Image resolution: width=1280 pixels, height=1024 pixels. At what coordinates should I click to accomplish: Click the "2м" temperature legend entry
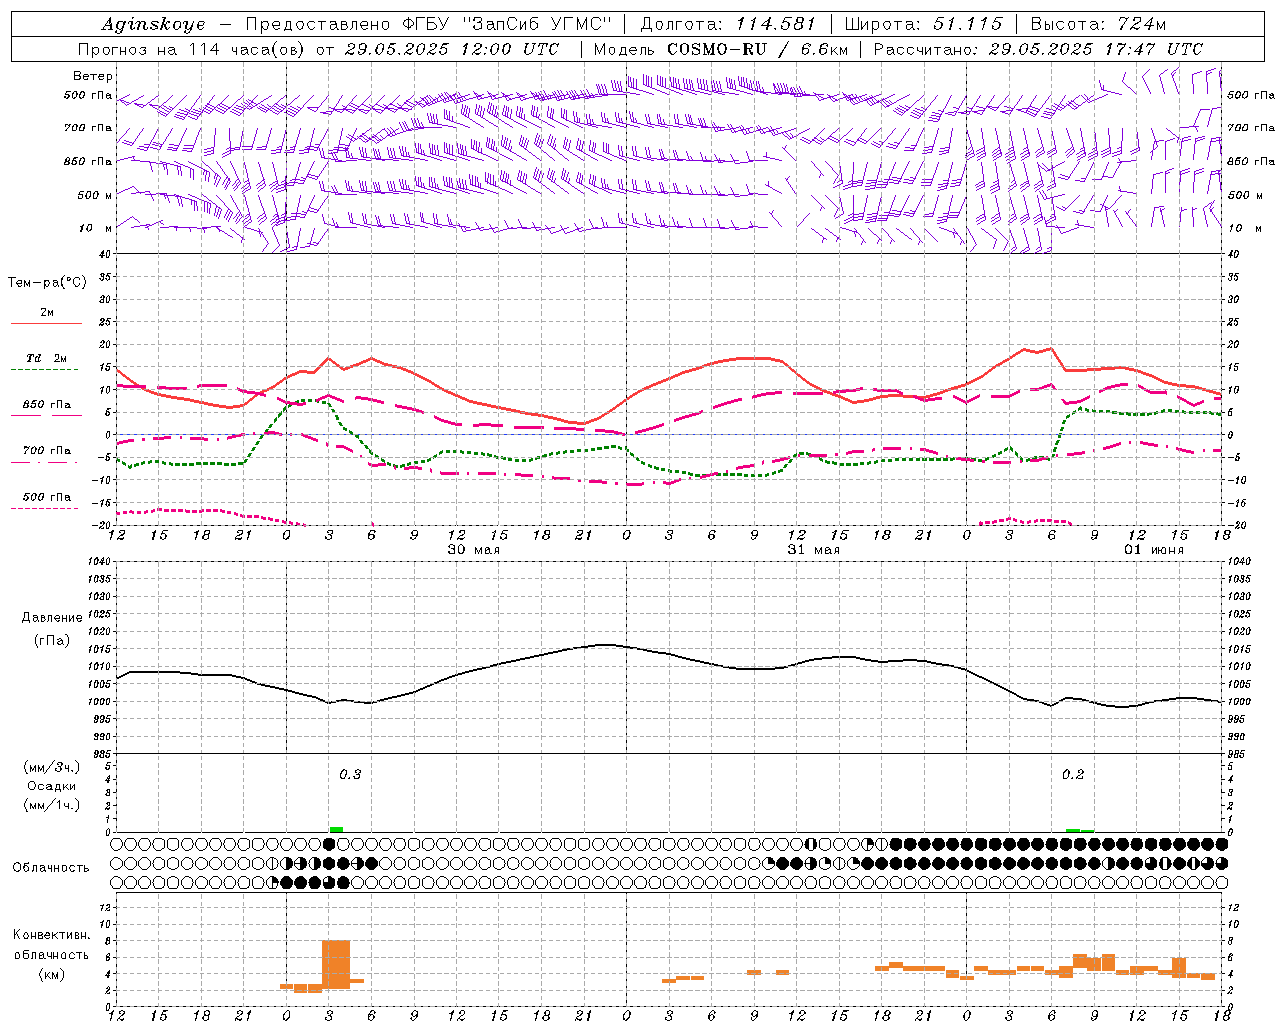tap(47, 313)
